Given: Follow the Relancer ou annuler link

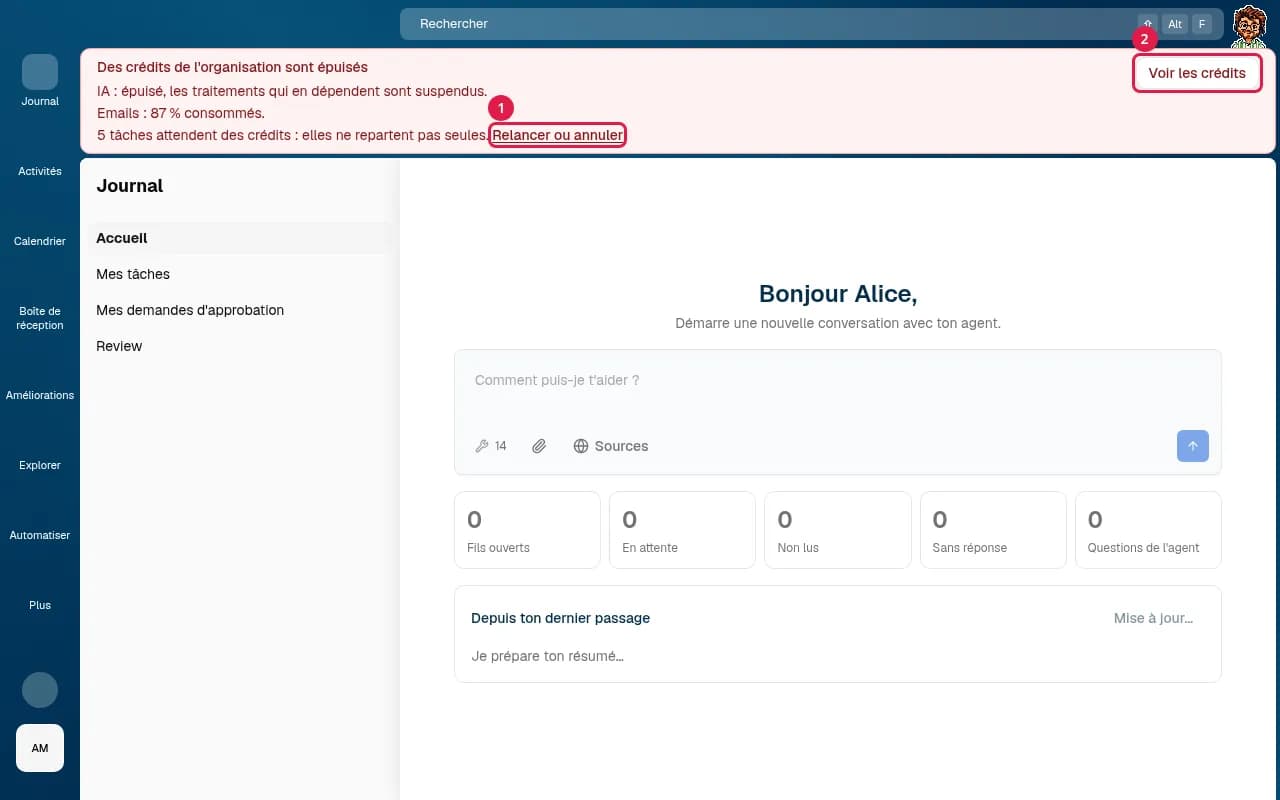Looking at the screenshot, I should coord(558,135).
